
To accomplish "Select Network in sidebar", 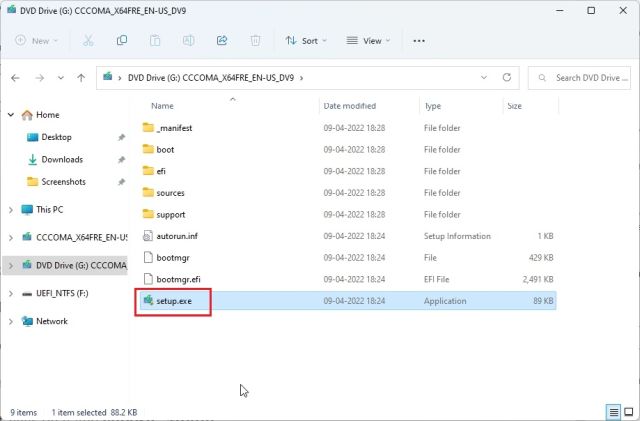I will click(x=52, y=321).
